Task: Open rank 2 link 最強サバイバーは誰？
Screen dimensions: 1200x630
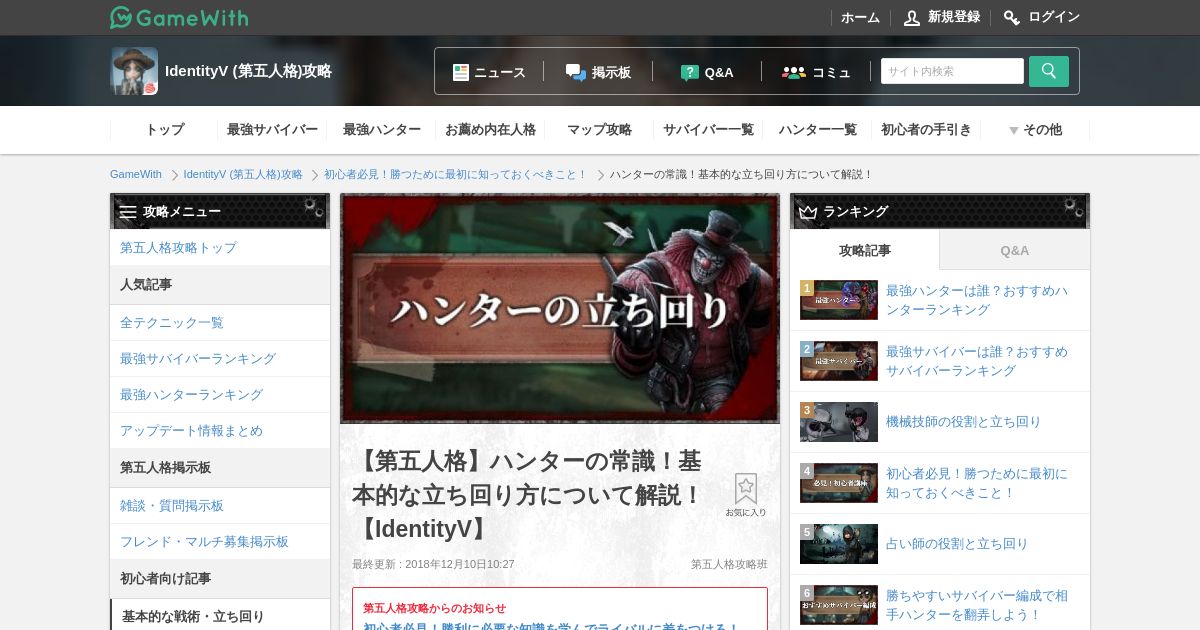Action: coord(977,361)
